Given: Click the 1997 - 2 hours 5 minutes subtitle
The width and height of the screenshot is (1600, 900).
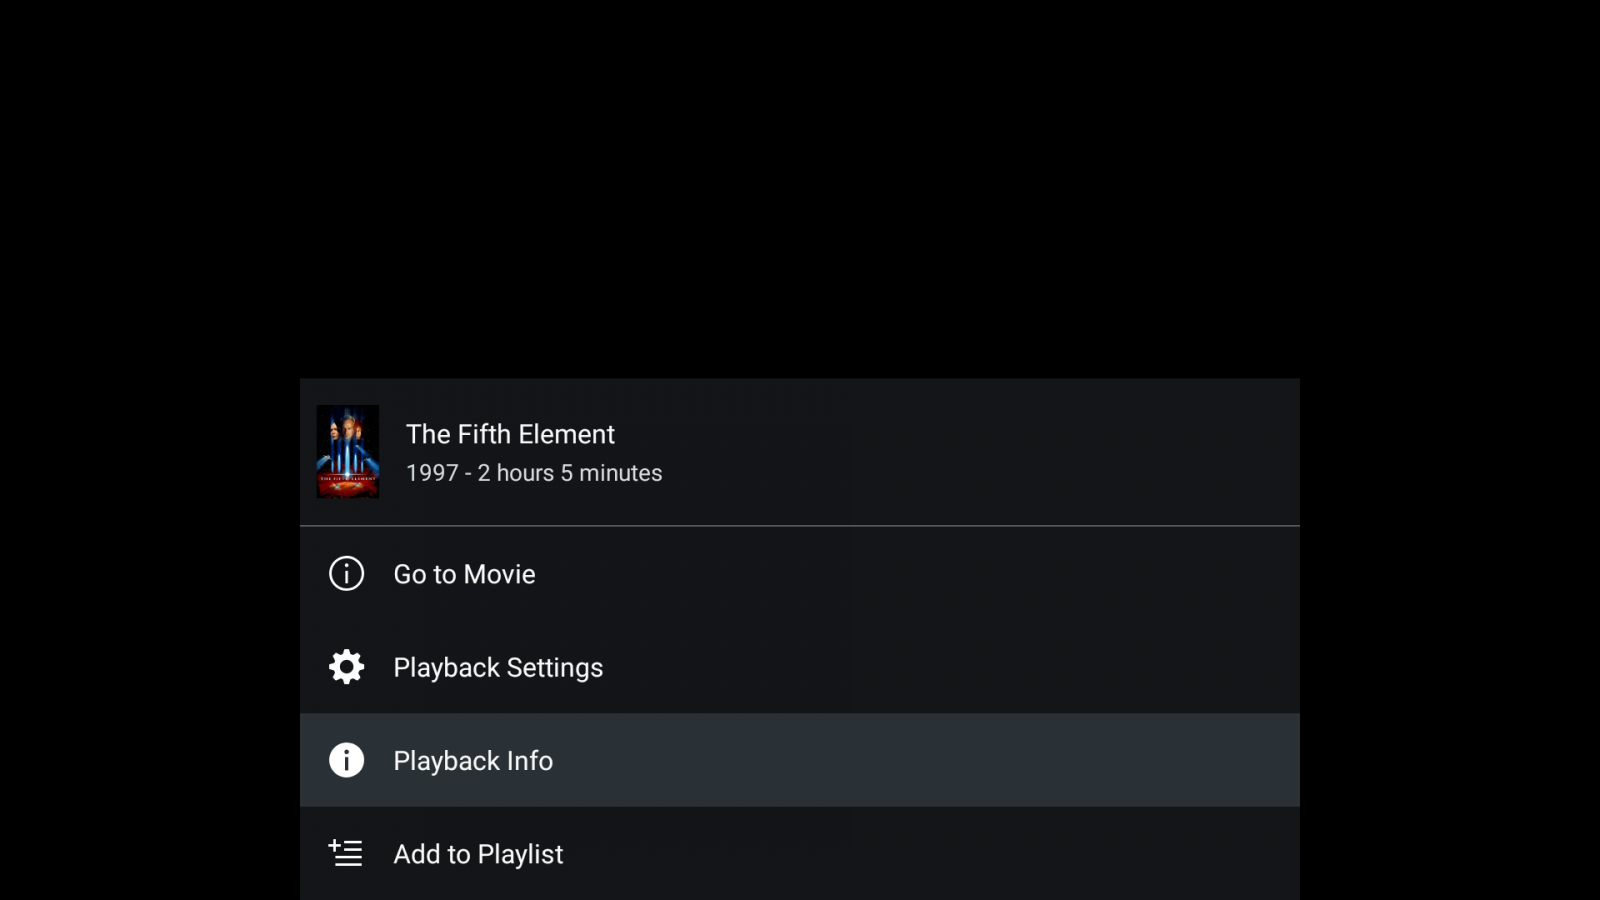Looking at the screenshot, I should coord(534,473).
